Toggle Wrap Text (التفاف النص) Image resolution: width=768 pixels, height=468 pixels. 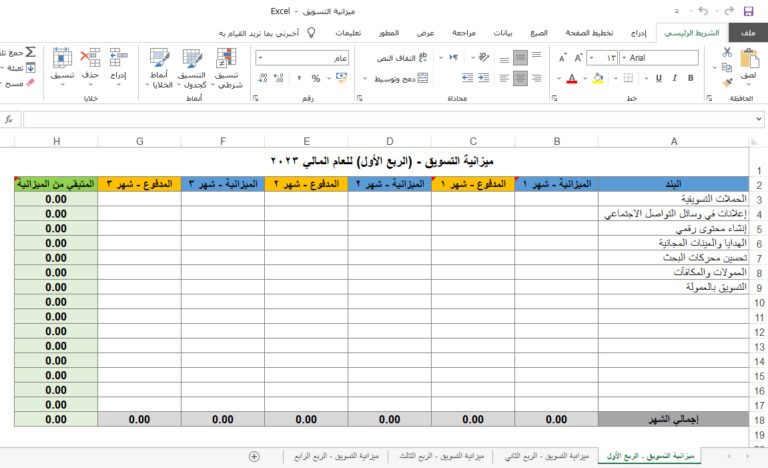402,58
